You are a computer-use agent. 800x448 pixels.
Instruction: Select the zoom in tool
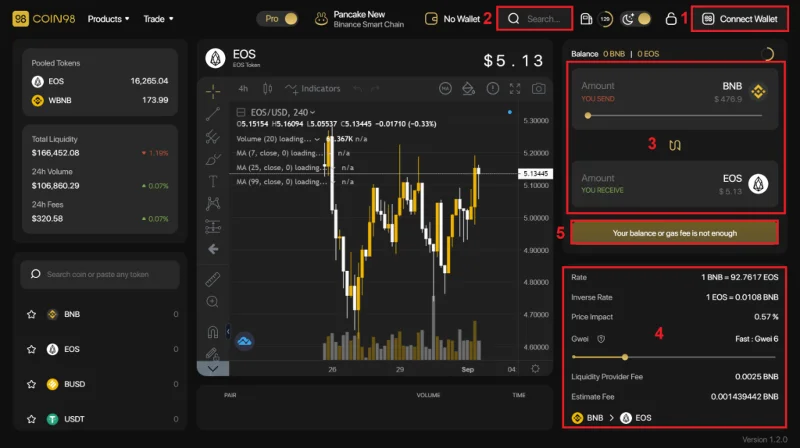coord(213,302)
